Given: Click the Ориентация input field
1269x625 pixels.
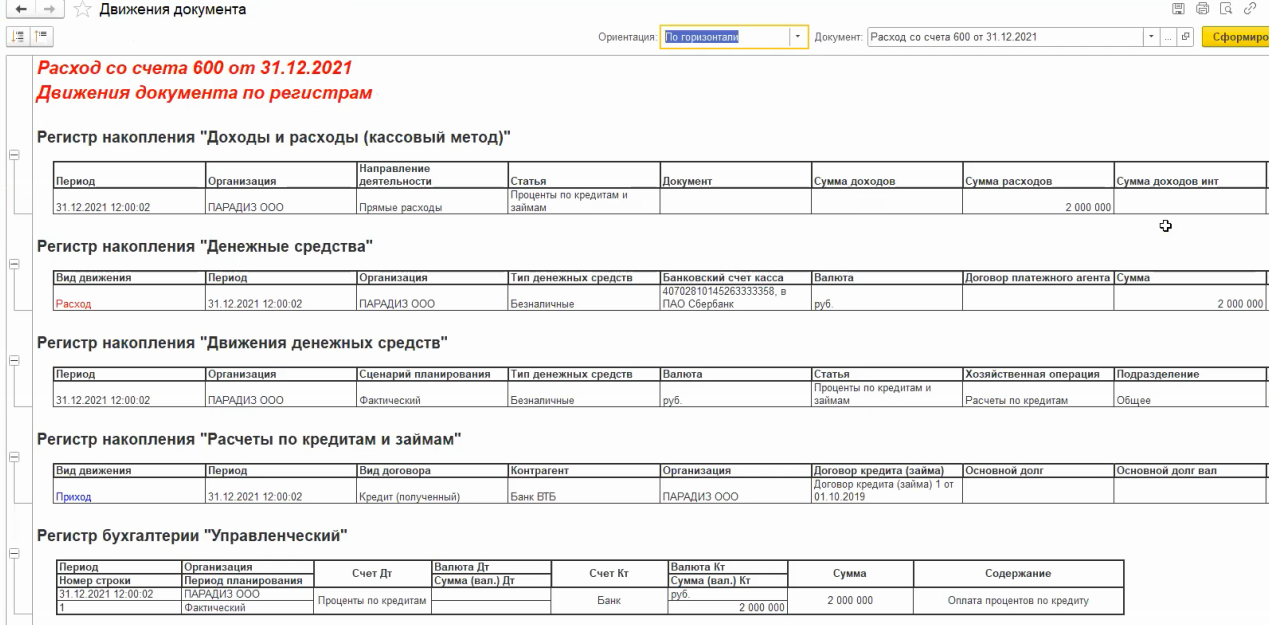Looking at the screenshot, I should pyautogui.click(x=724, y=37).
